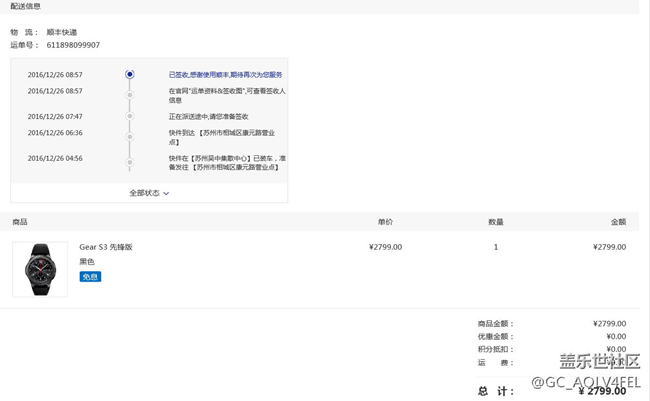Click the 已签收 status message text

[226, 75]
